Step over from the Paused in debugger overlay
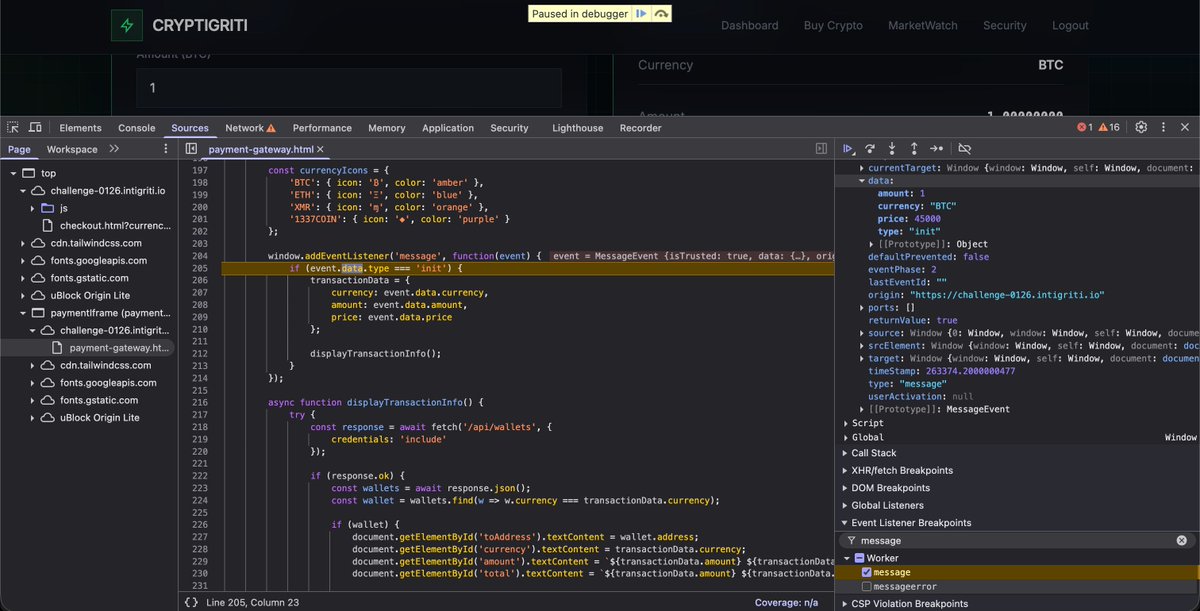Screen dimensions: 1200x611 pos(660,14)
